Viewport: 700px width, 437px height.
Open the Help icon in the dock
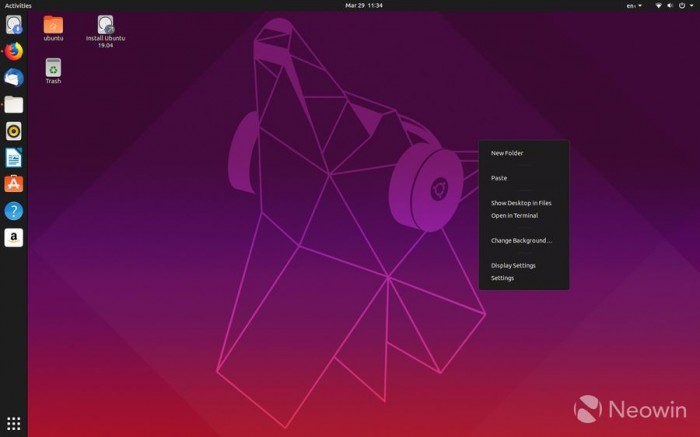(13, 211)
